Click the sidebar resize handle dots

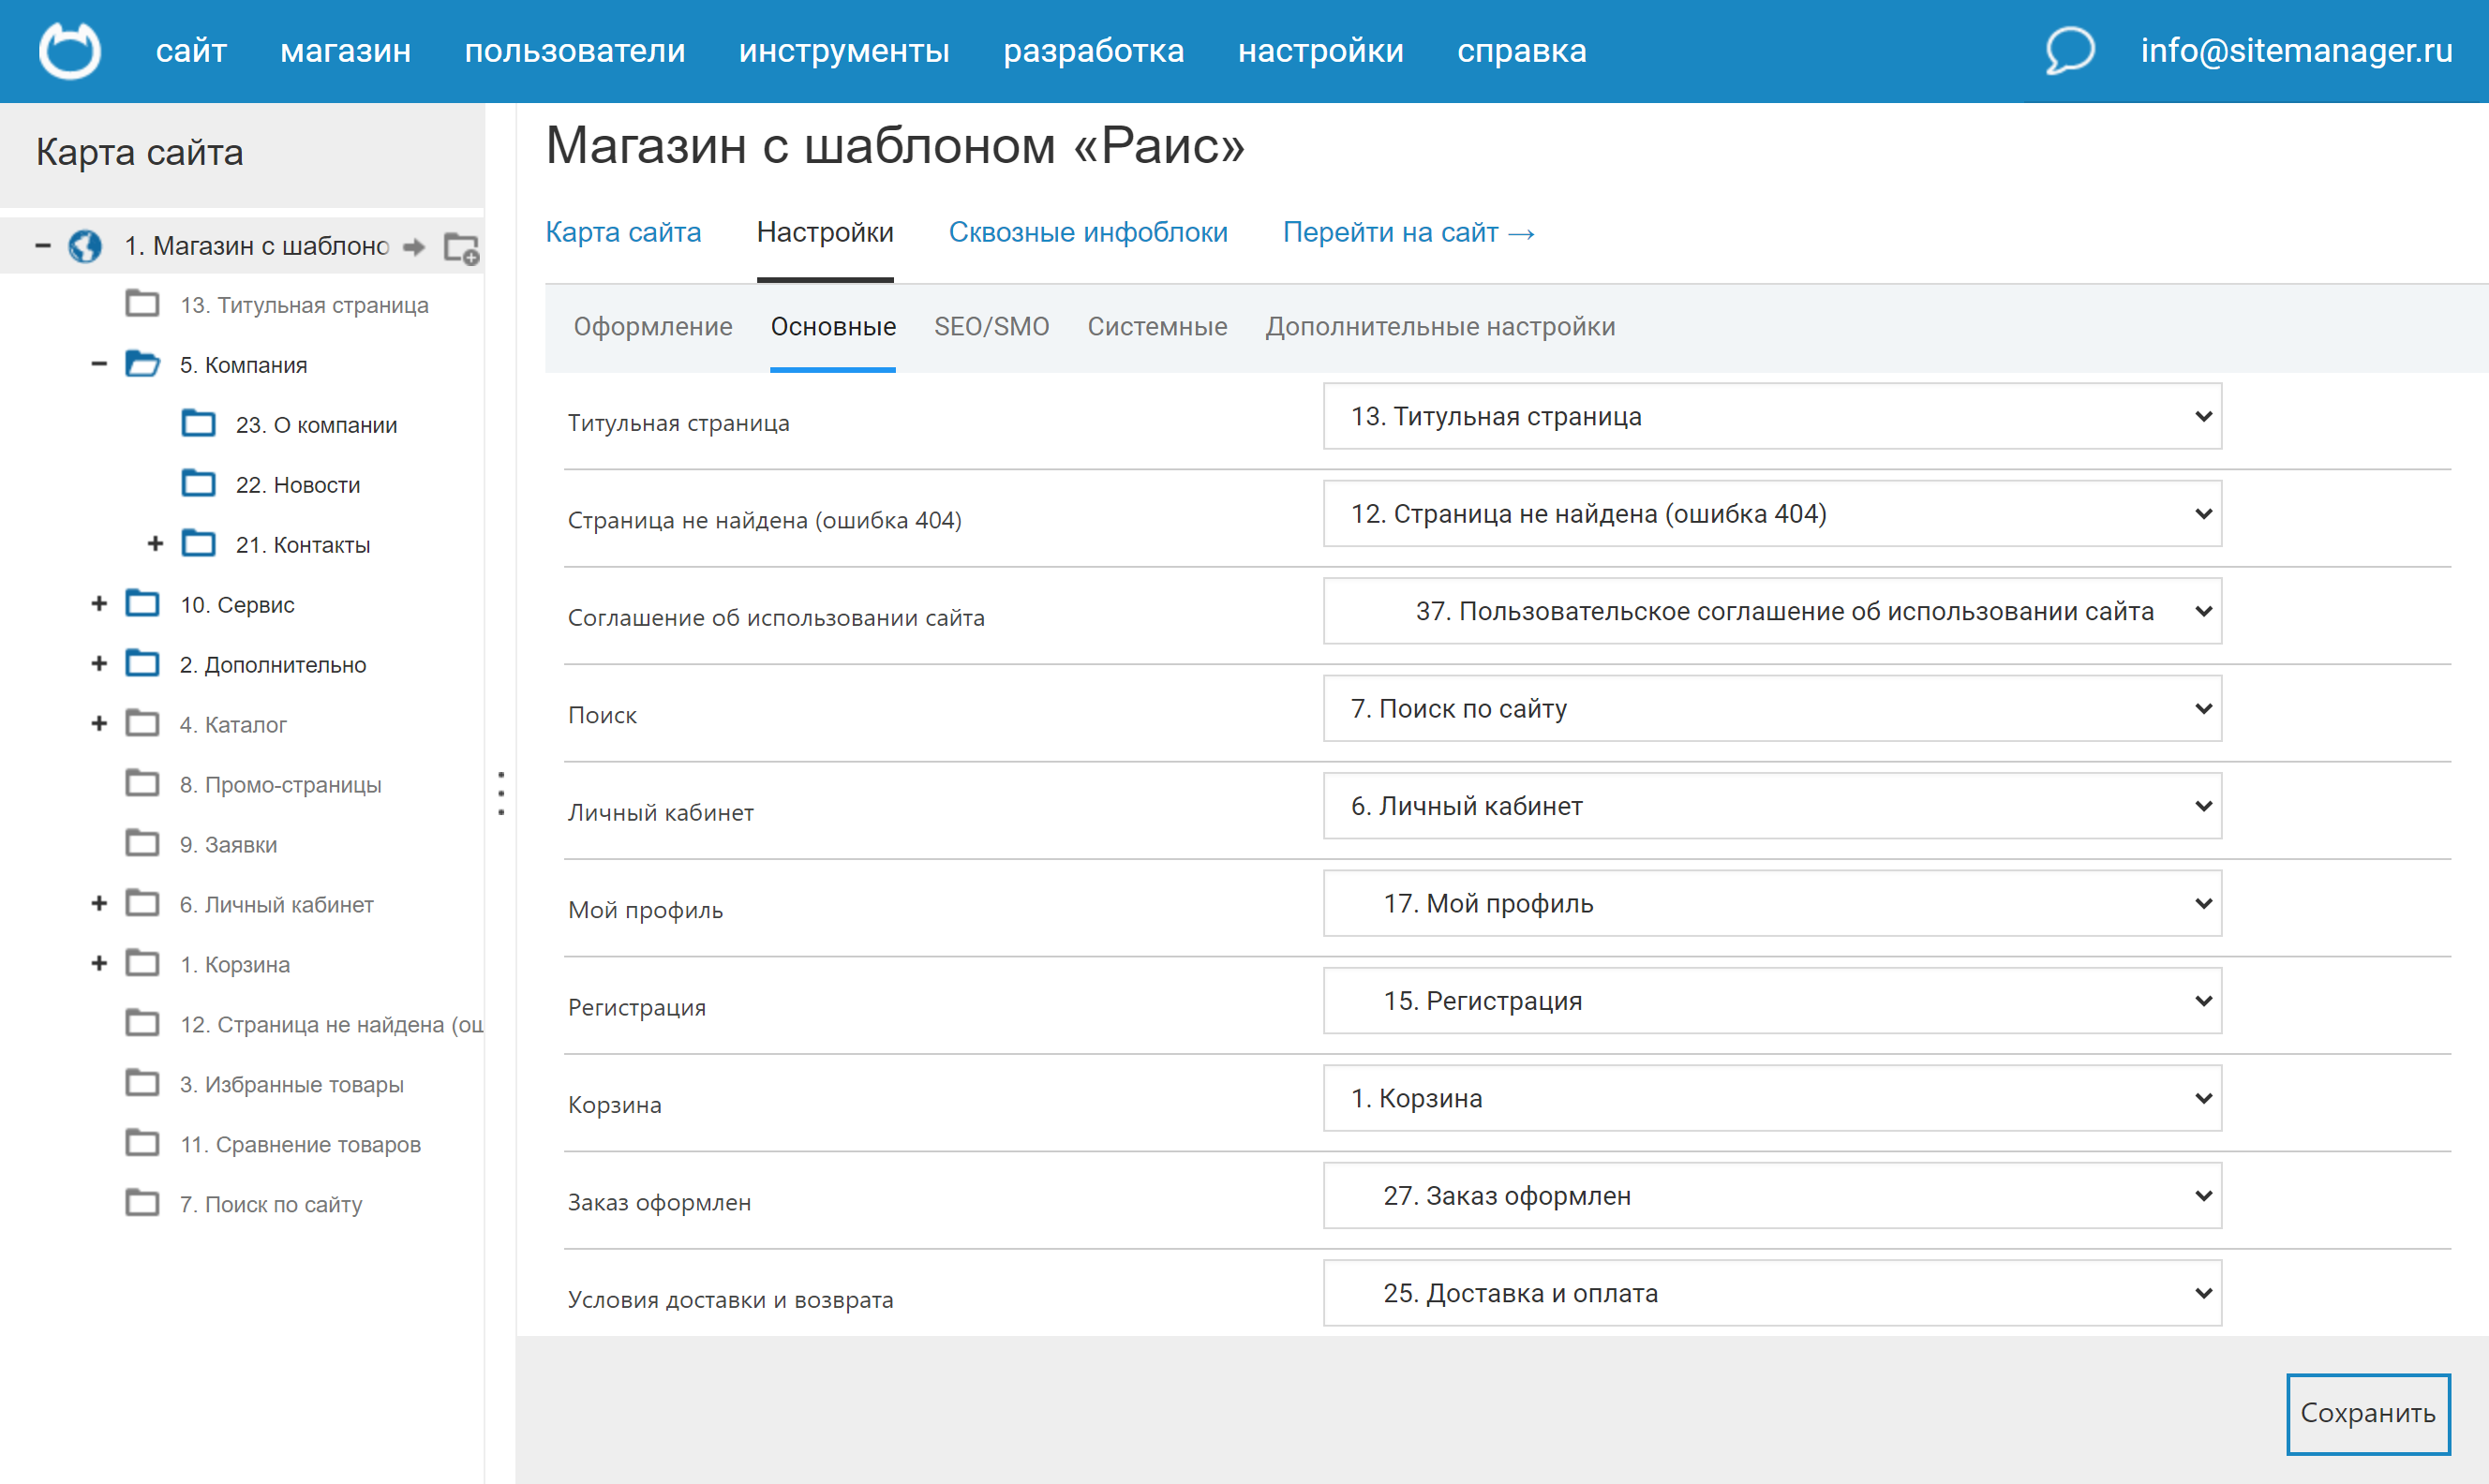pos(501,793)
